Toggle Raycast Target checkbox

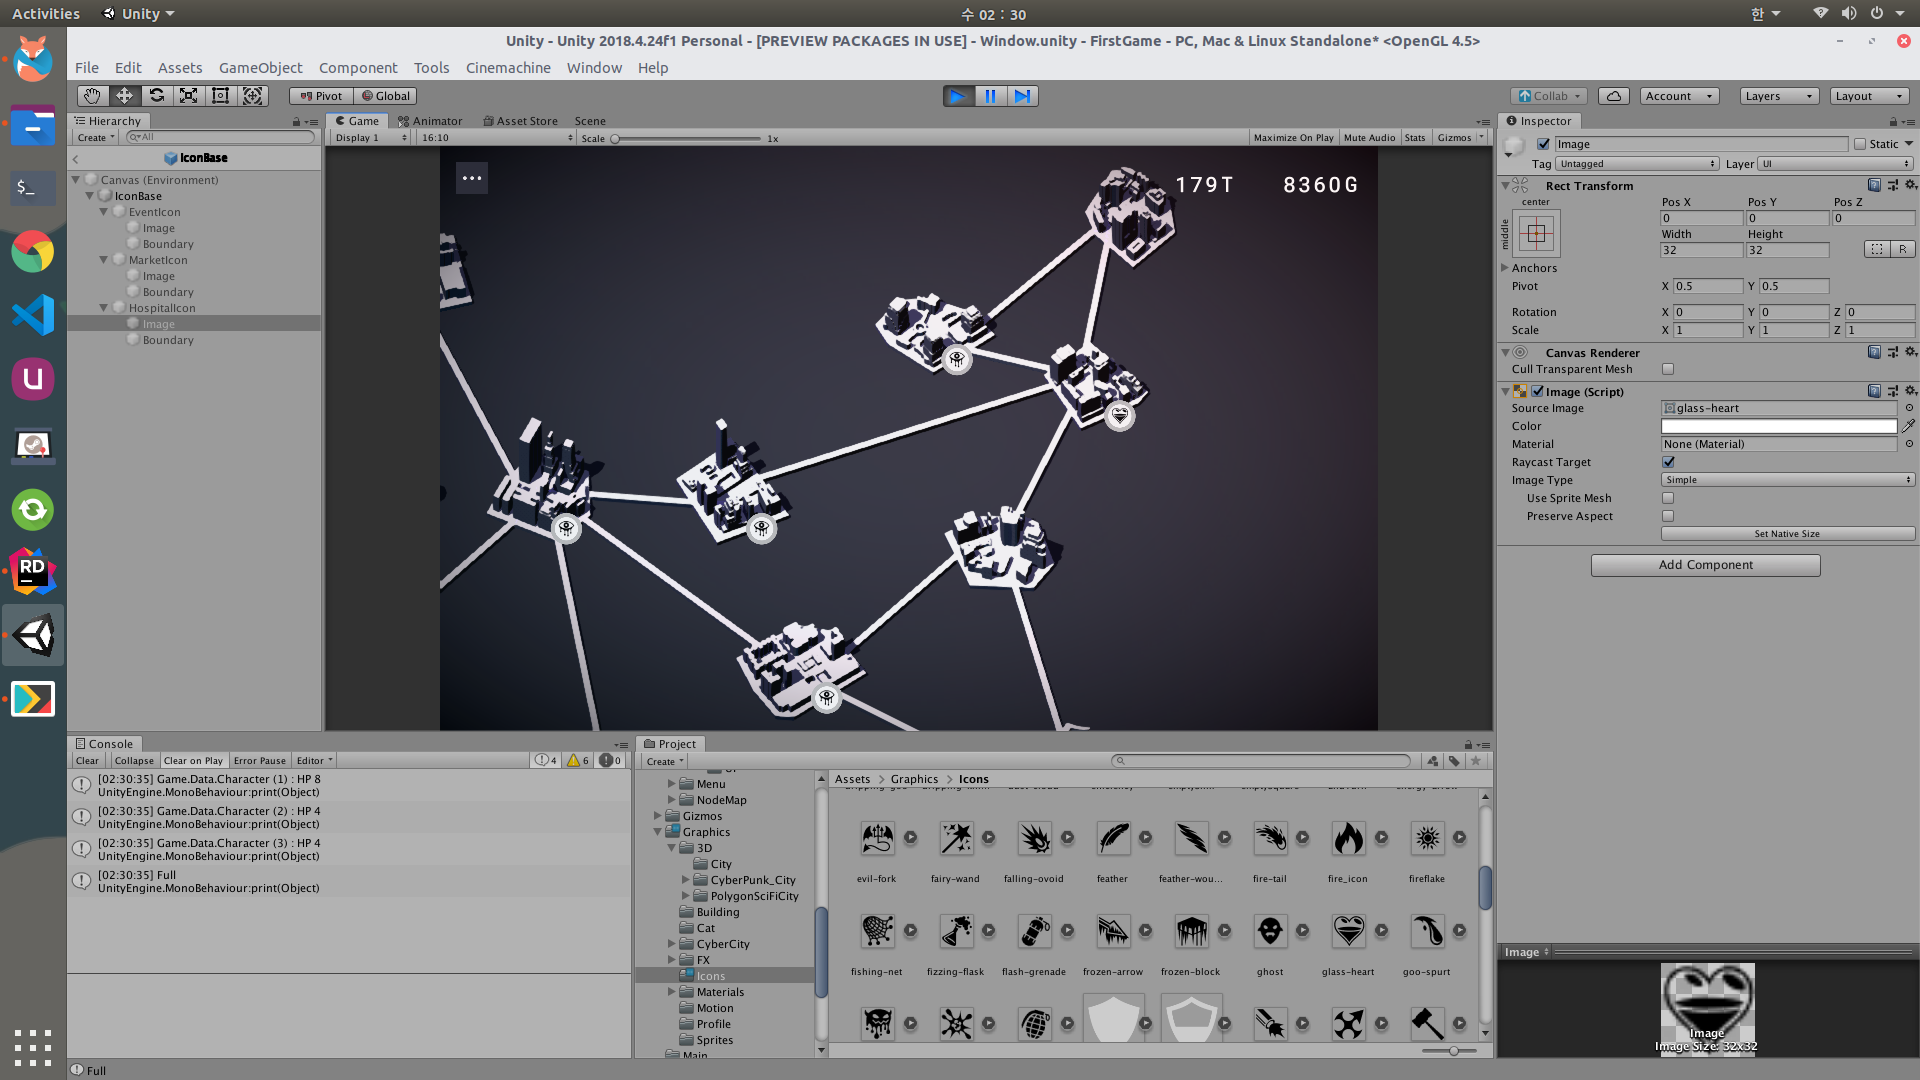coord(1668,462)
